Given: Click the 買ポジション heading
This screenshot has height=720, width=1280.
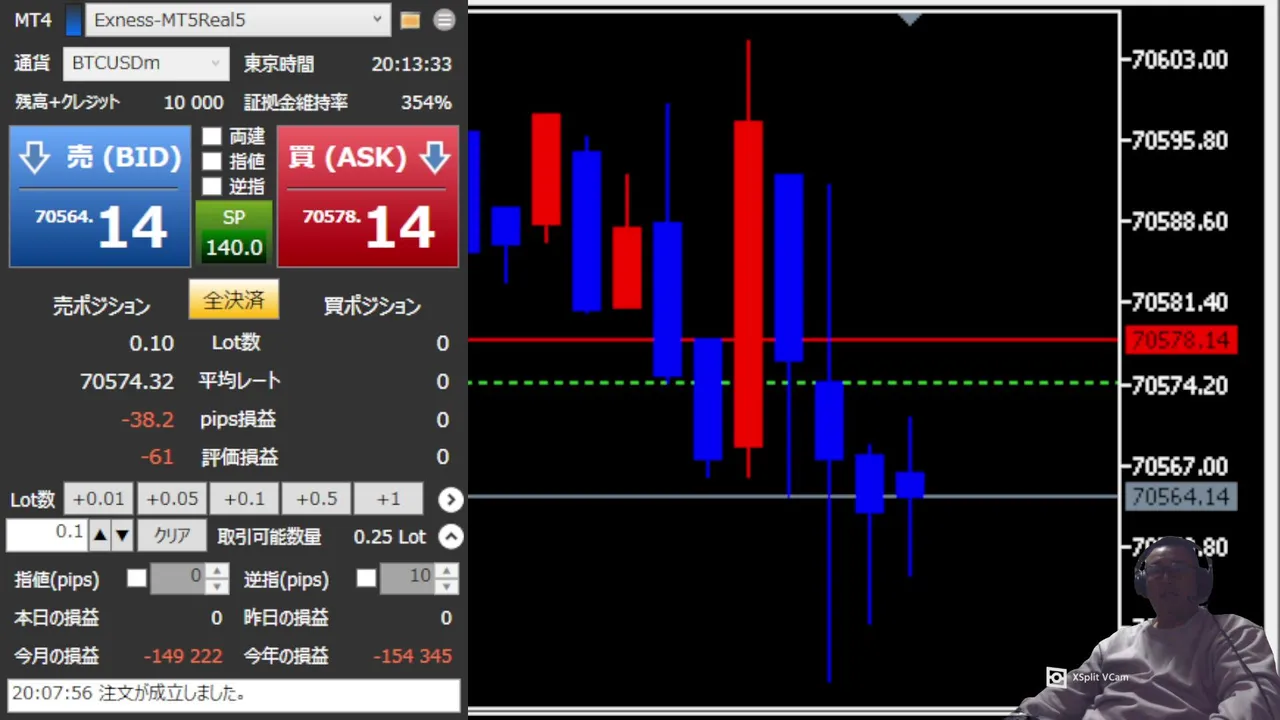Looking at the screenshot, I should (372, 307).
